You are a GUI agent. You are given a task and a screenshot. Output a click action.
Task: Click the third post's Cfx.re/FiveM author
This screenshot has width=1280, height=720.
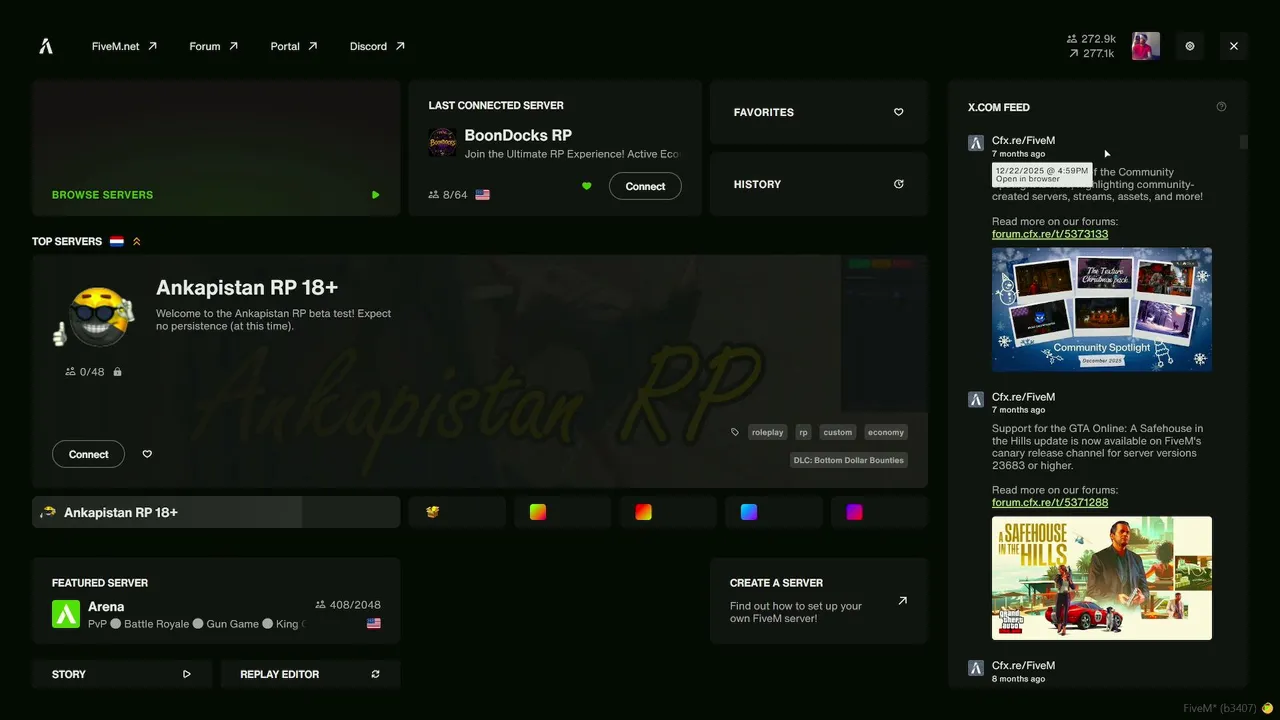click(x=1023, y=666)
